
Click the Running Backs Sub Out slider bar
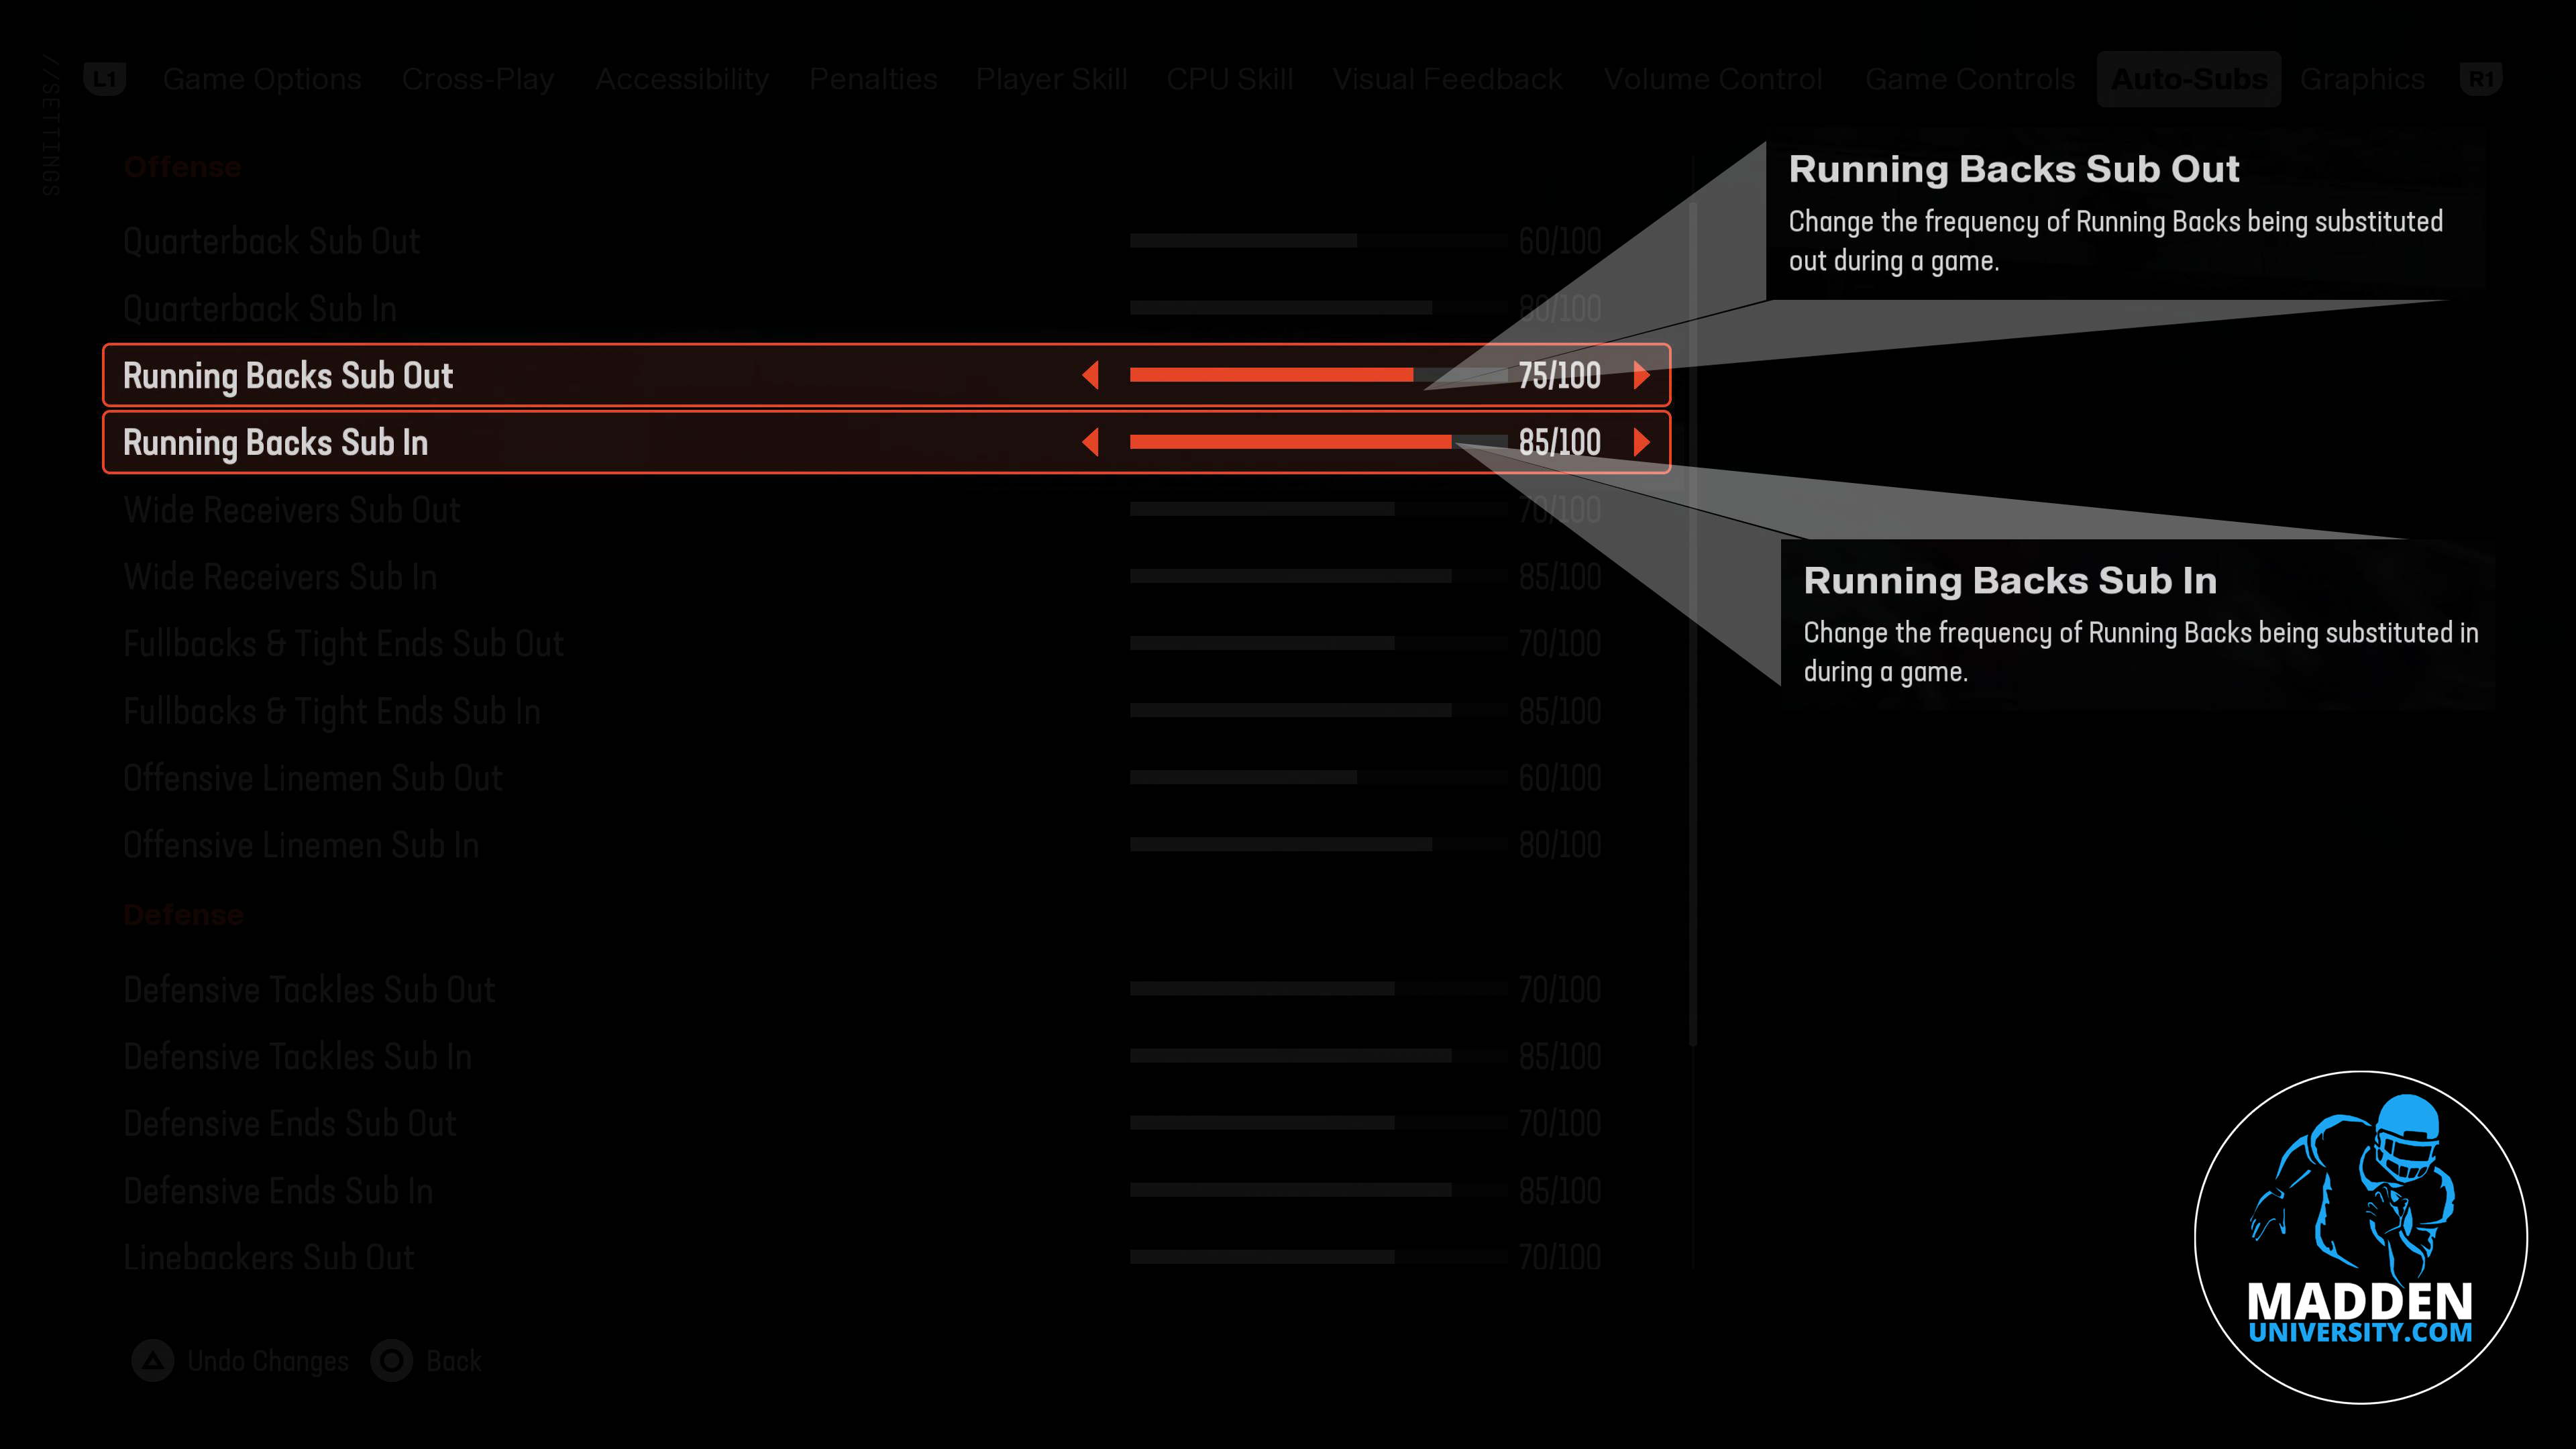1300,375
